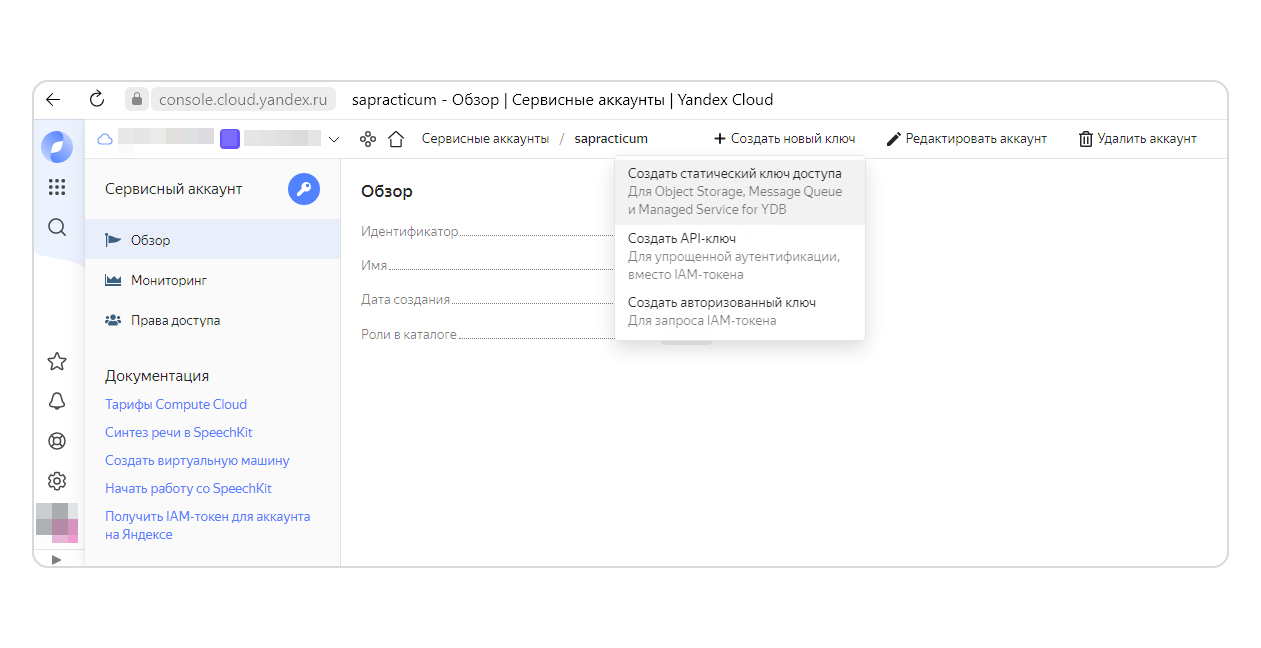Go back with the browser back arrow
Viewport: 1261px width, 648px height.
(x=53, y=99)
